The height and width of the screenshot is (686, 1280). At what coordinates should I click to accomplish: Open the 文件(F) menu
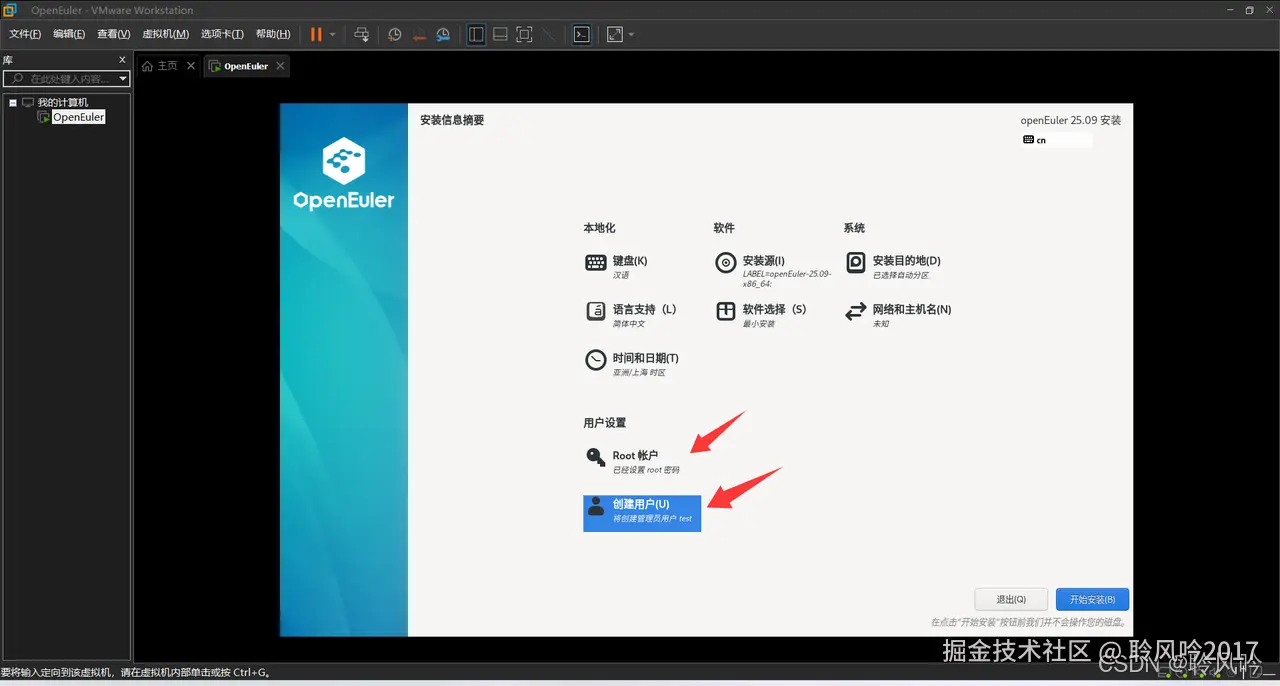(25, 34)
